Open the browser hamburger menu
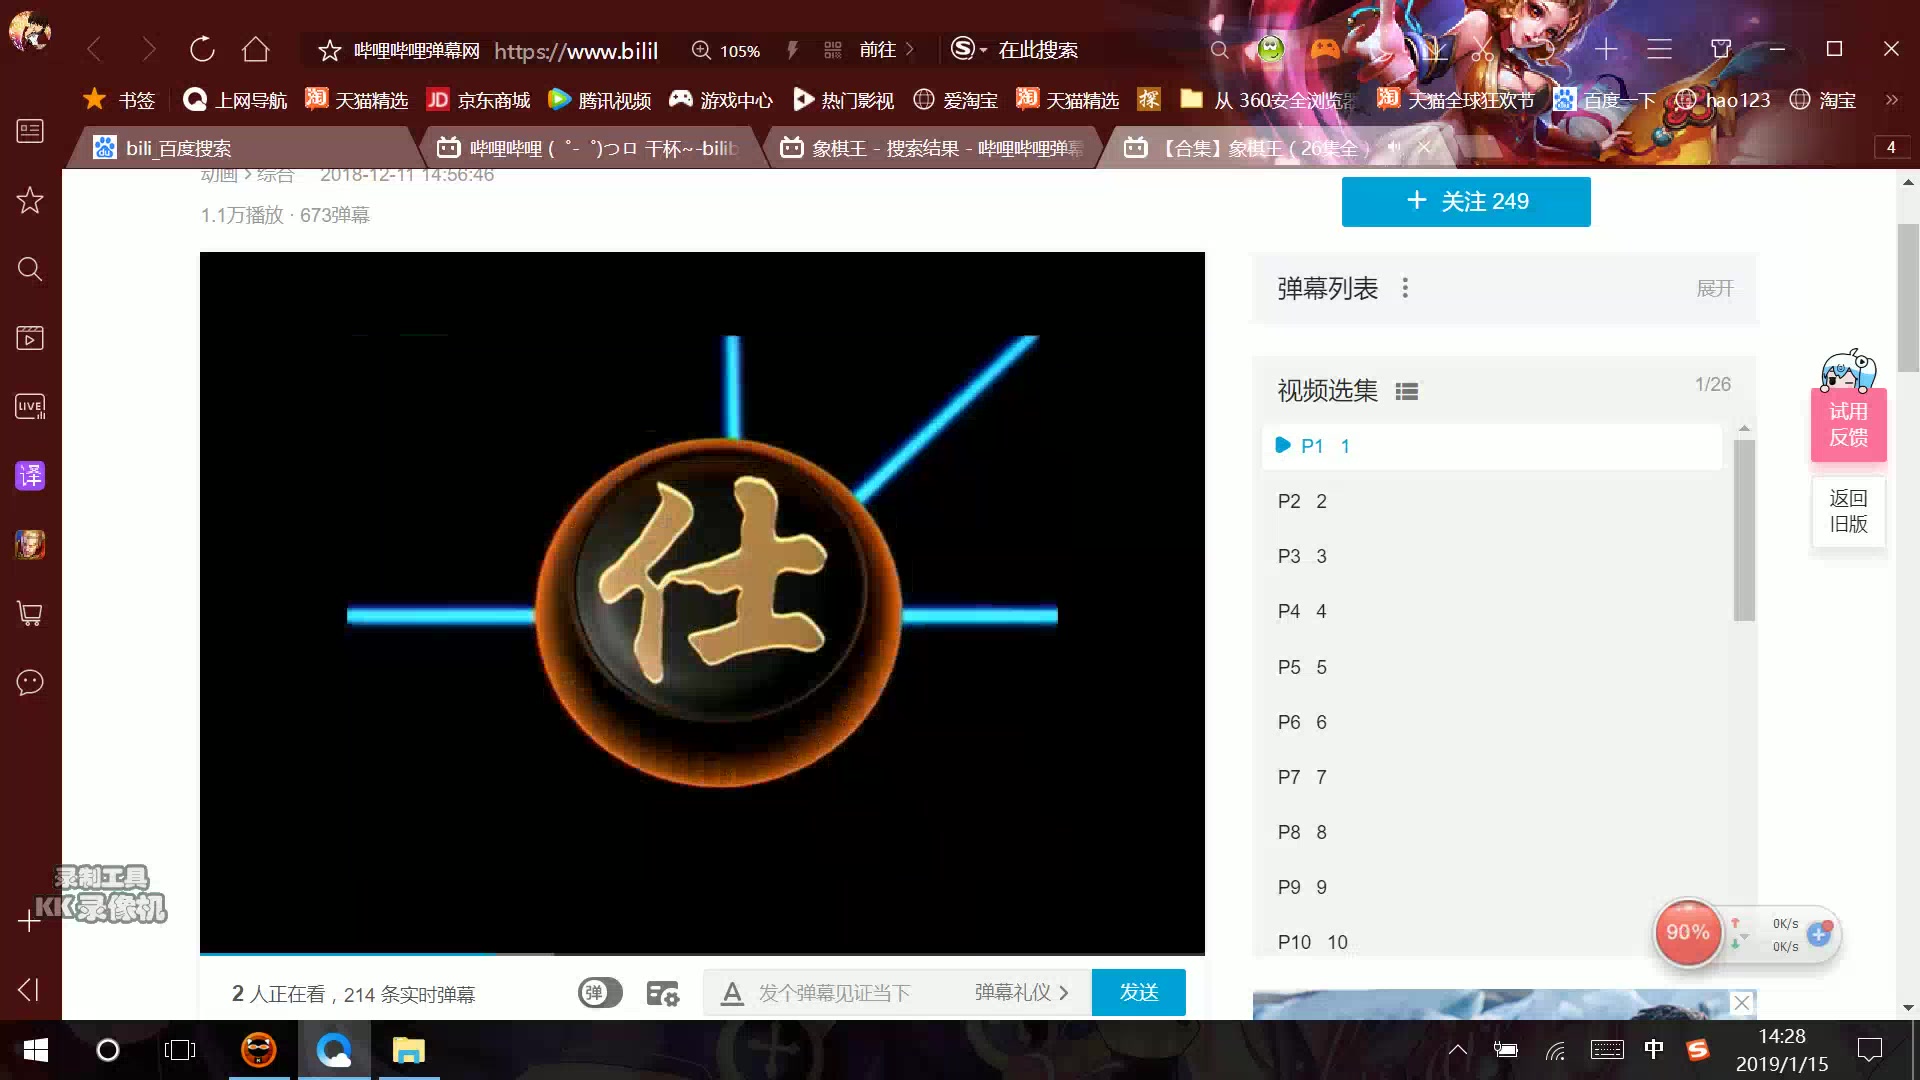The width and height of the screenshot is (1920, 1080). (x=1659, y=49)
